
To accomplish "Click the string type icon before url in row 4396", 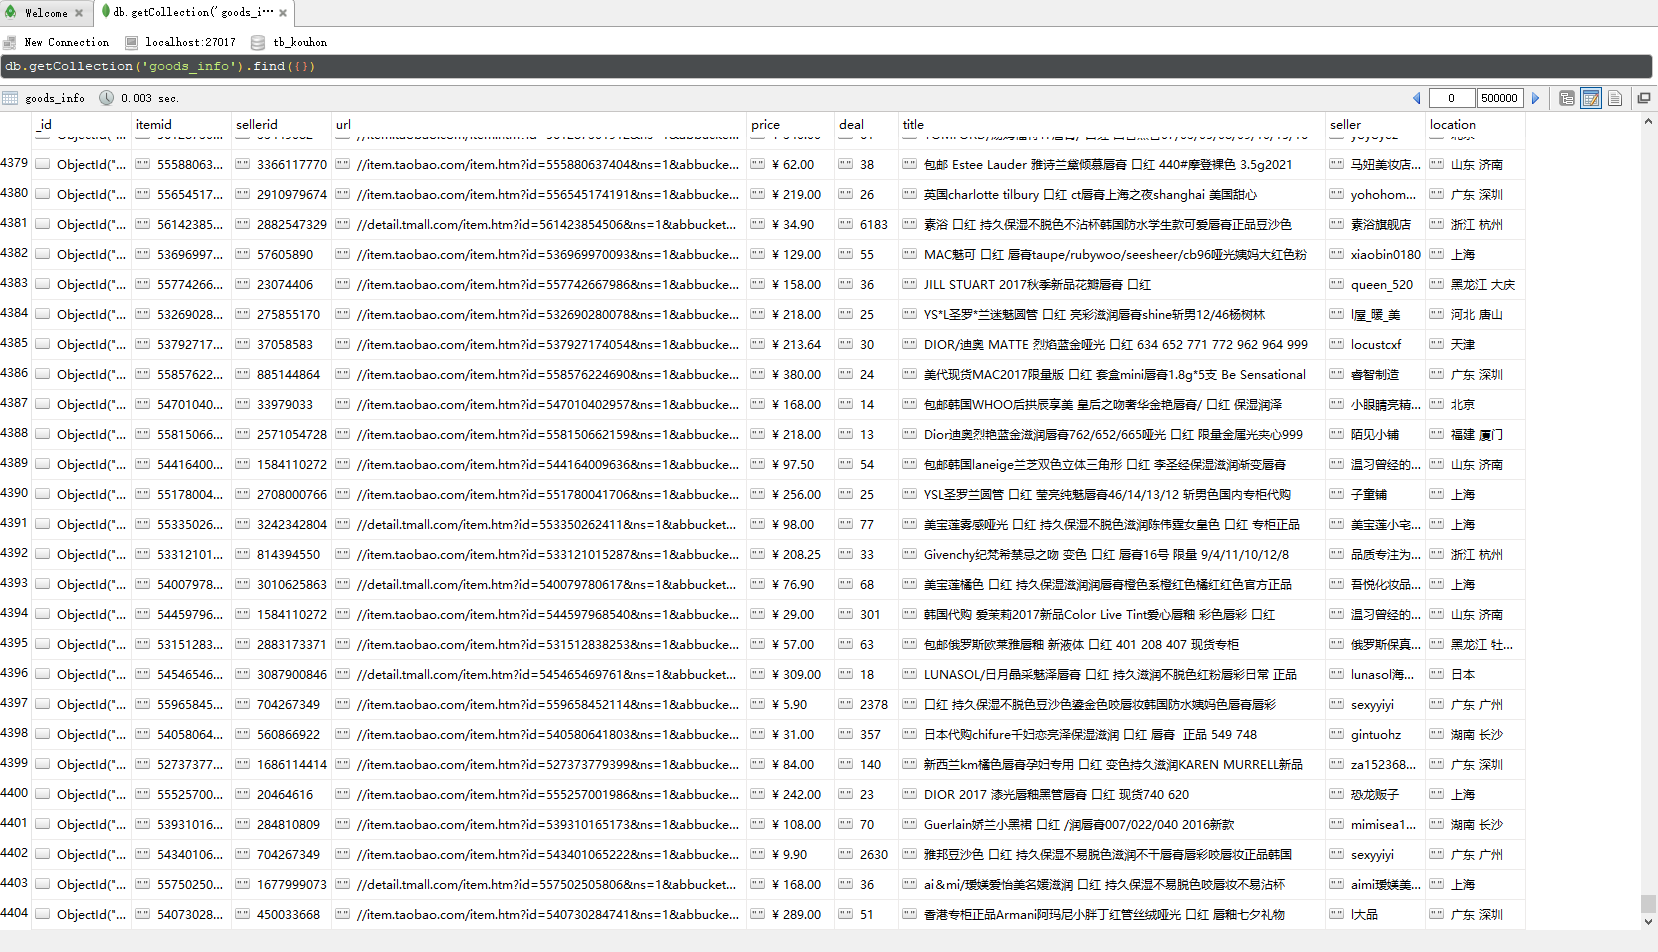I will pos(343,674).
